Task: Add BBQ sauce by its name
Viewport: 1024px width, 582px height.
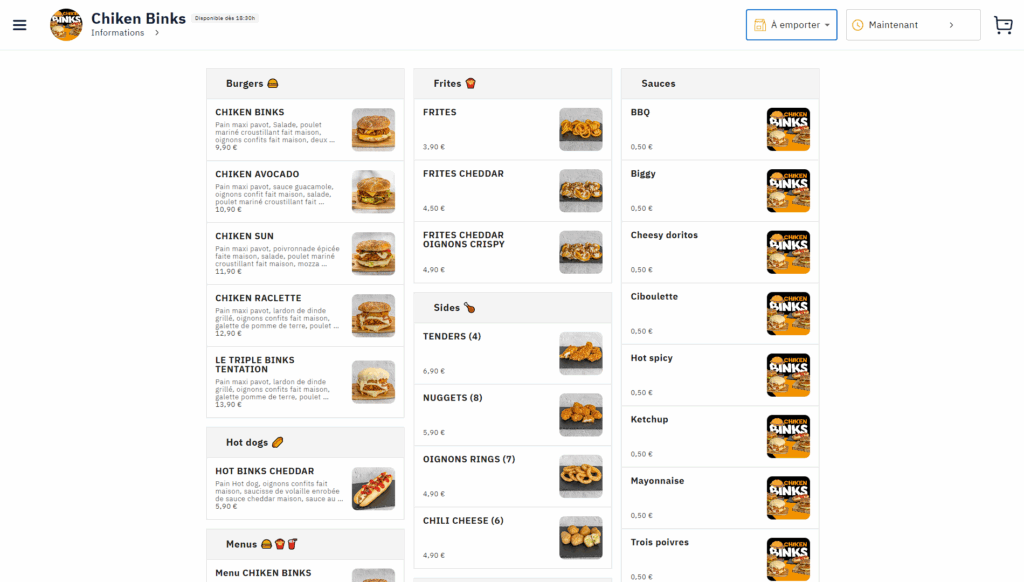Action: [x=640, y=112]
